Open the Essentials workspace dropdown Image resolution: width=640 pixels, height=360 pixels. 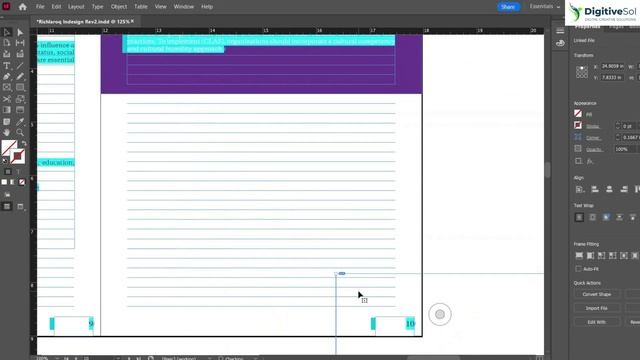click(544, 7)
